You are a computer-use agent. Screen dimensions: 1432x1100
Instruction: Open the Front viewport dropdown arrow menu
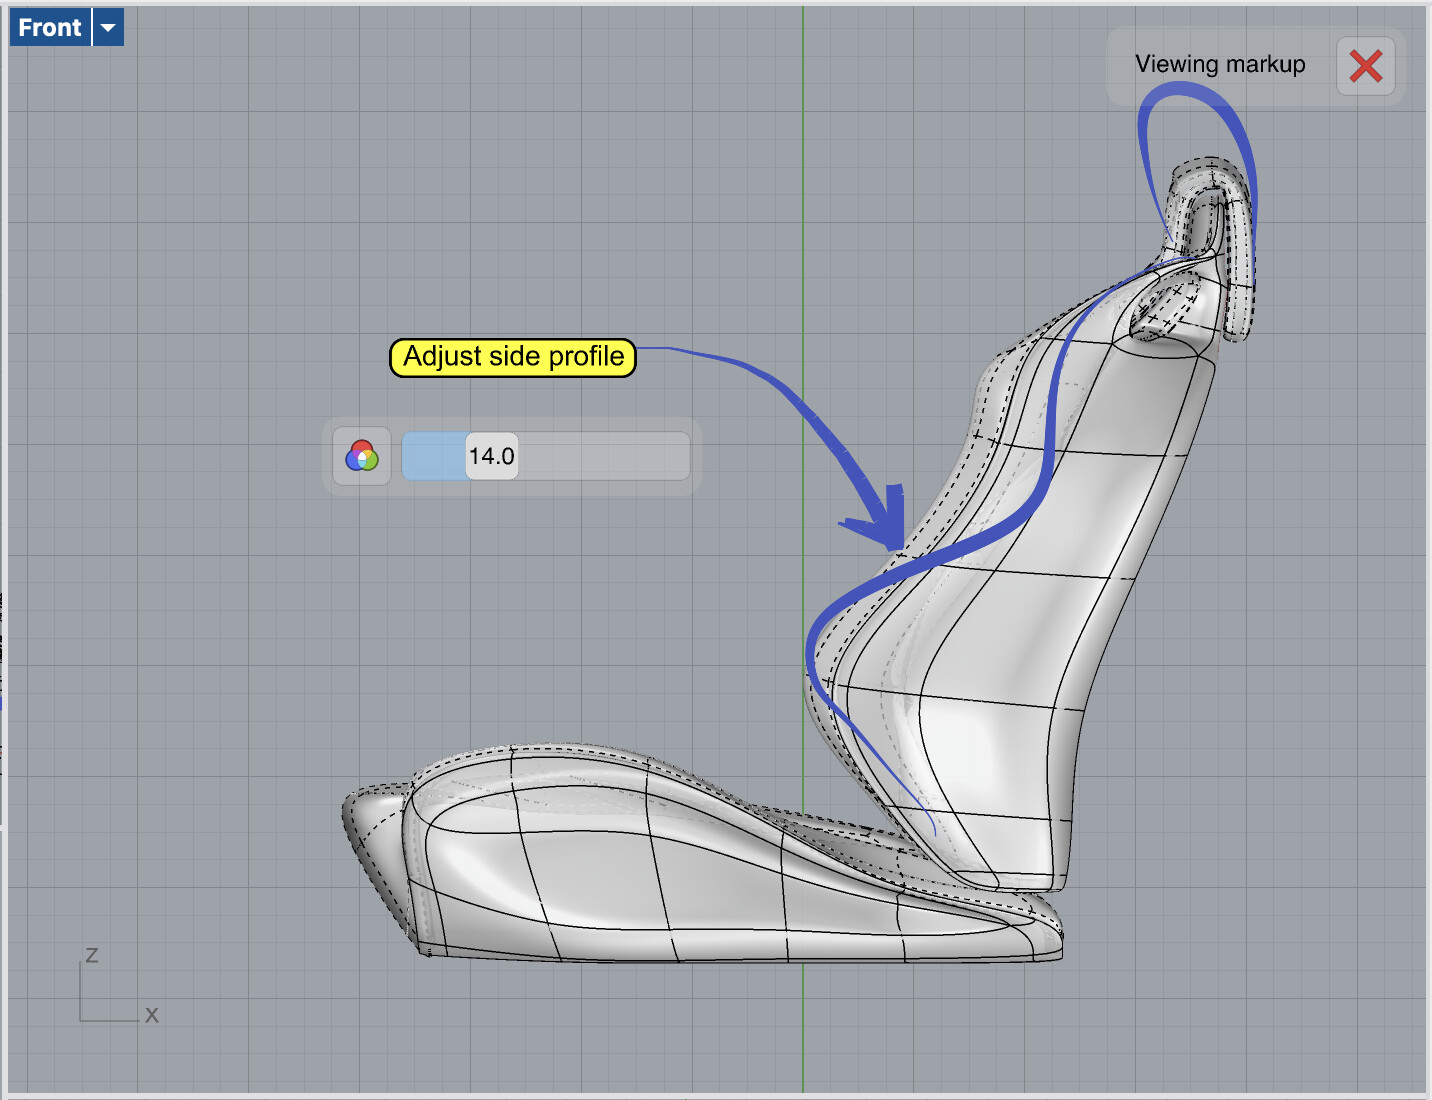click(x=108, y=27)
